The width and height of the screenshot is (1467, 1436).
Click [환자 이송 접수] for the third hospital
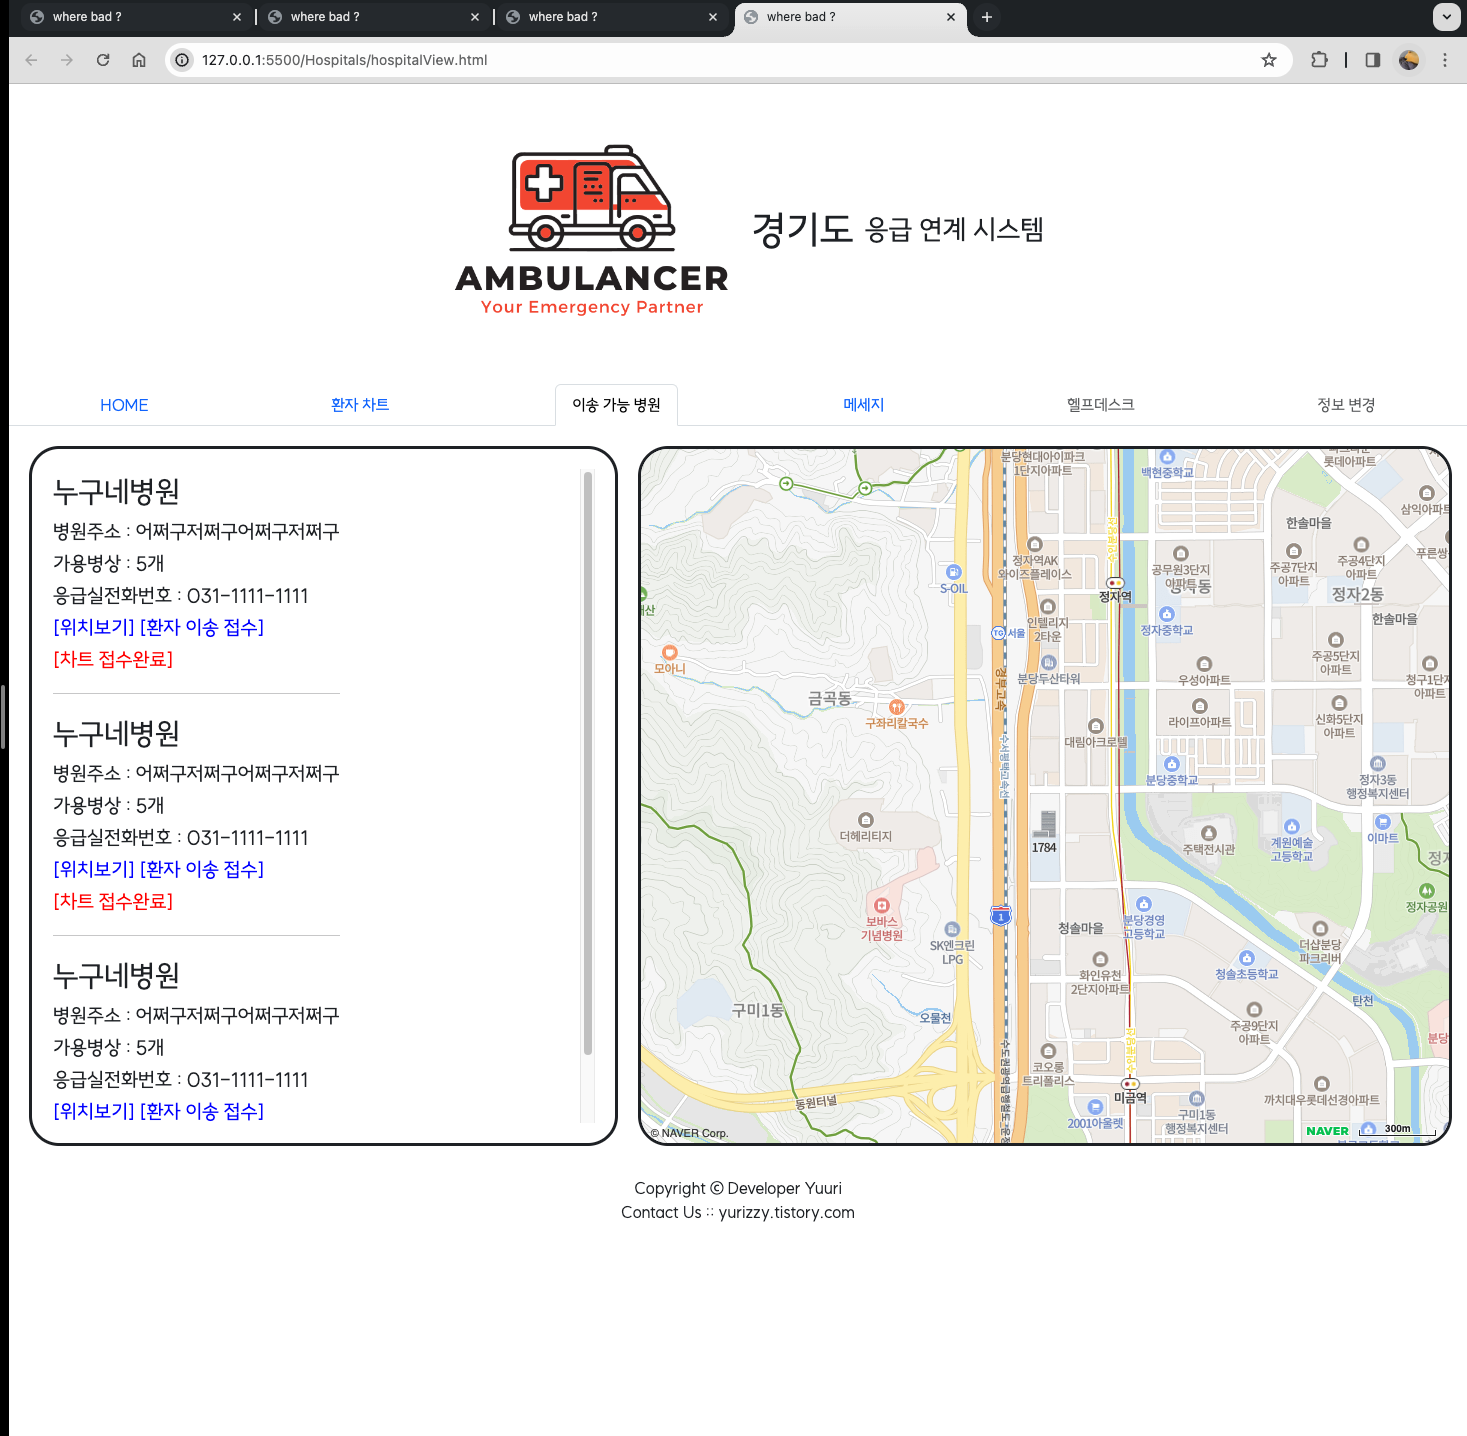pos(202,1111)
